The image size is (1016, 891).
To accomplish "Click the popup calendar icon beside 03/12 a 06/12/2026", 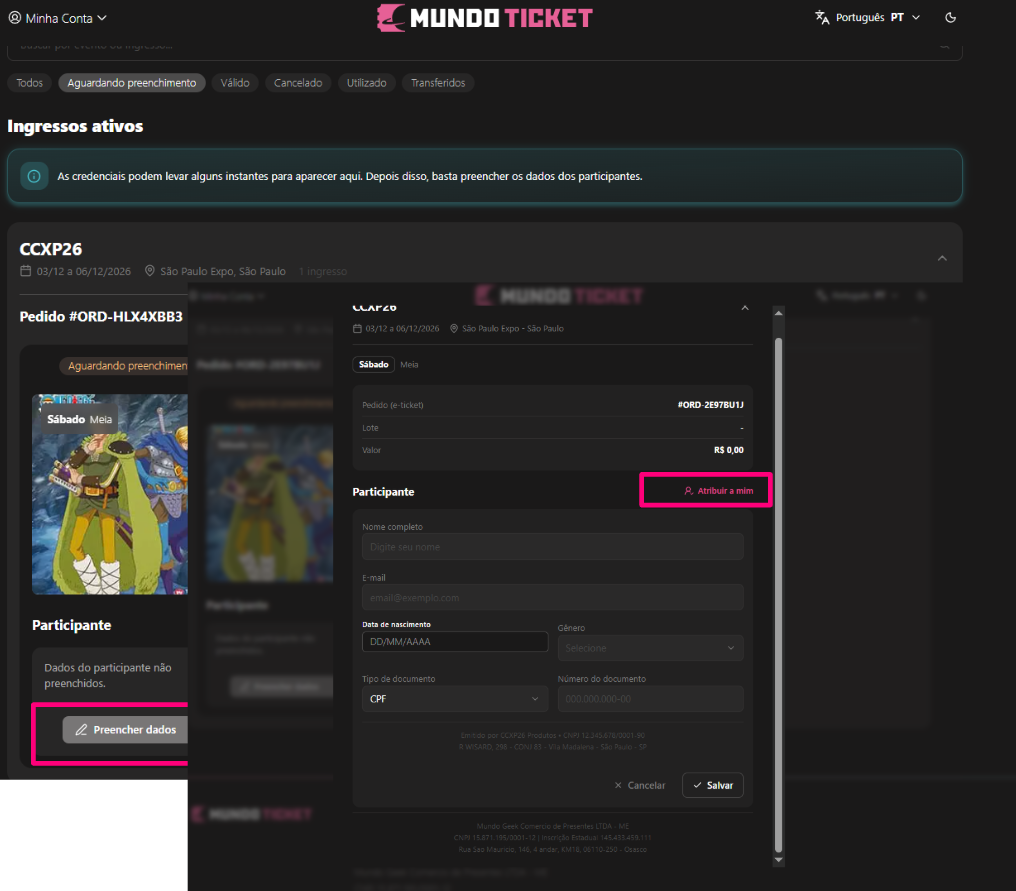I will pos(357,329).
